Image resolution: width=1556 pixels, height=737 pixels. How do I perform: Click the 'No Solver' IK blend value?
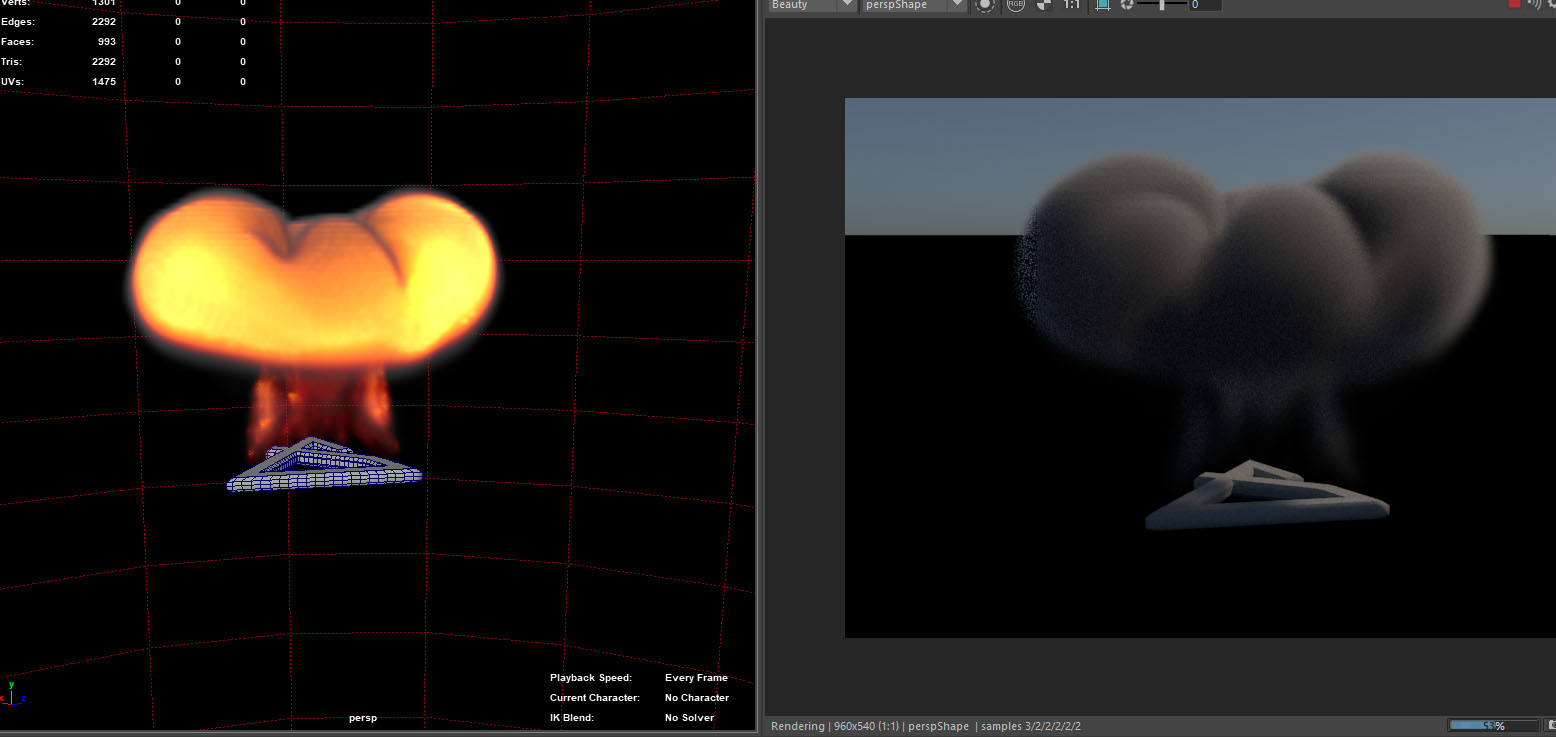pos(689,718)
